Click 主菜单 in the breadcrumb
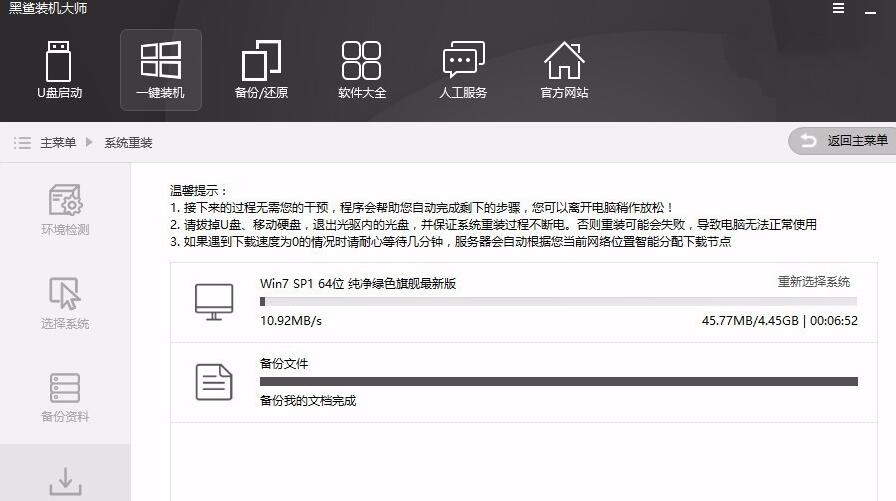 pyautogui.click(x=58, y=143)
